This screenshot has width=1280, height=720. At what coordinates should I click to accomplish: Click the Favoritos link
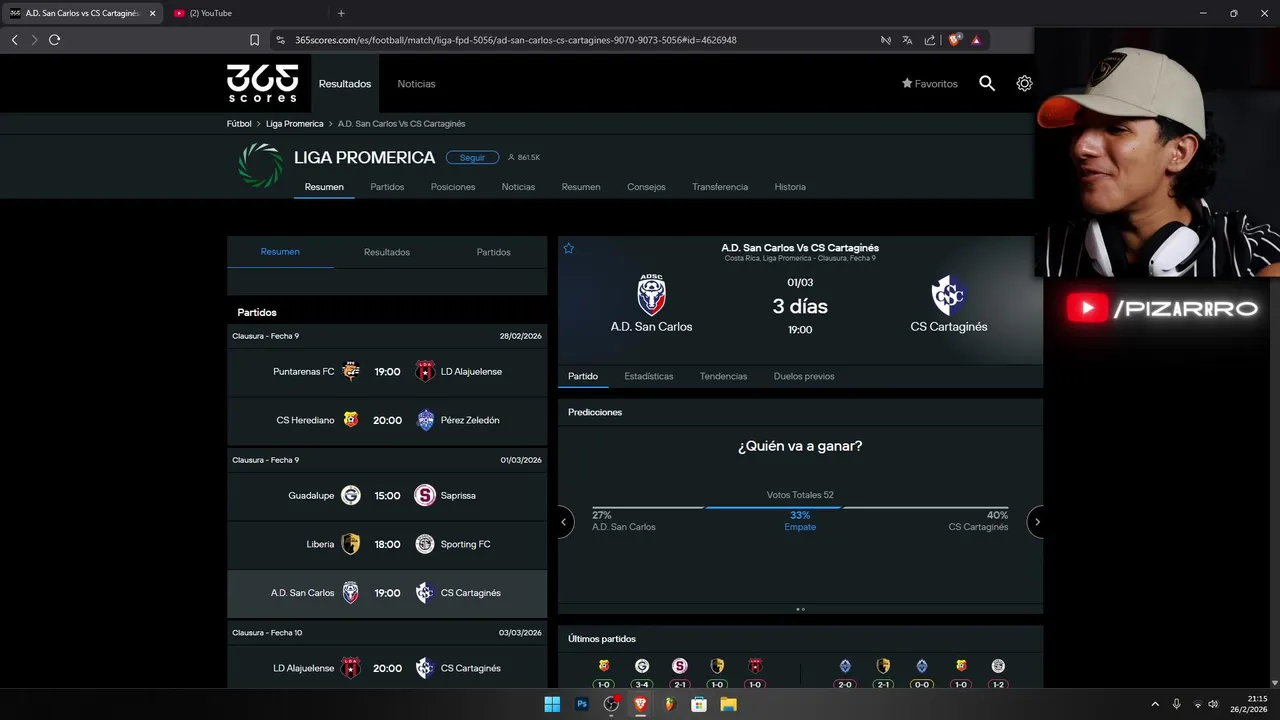point(930,84)
